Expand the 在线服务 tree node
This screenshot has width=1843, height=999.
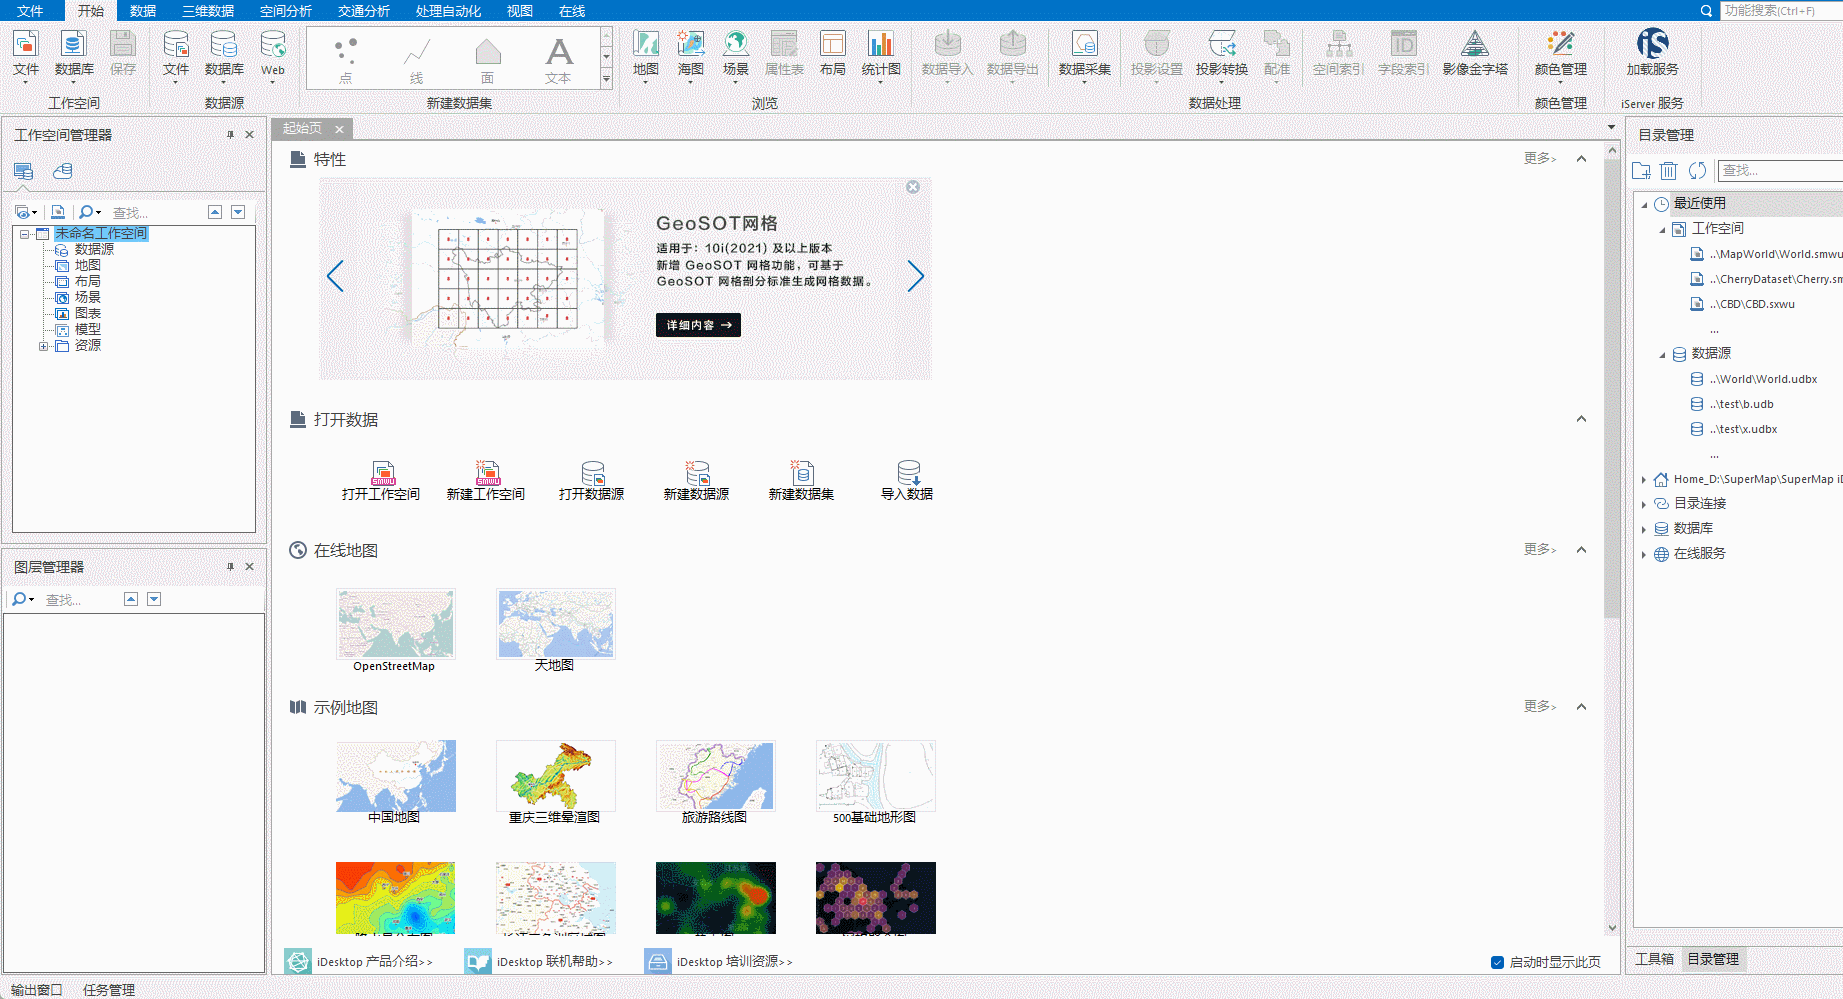pyautogui.click(x=1644, y=554)
